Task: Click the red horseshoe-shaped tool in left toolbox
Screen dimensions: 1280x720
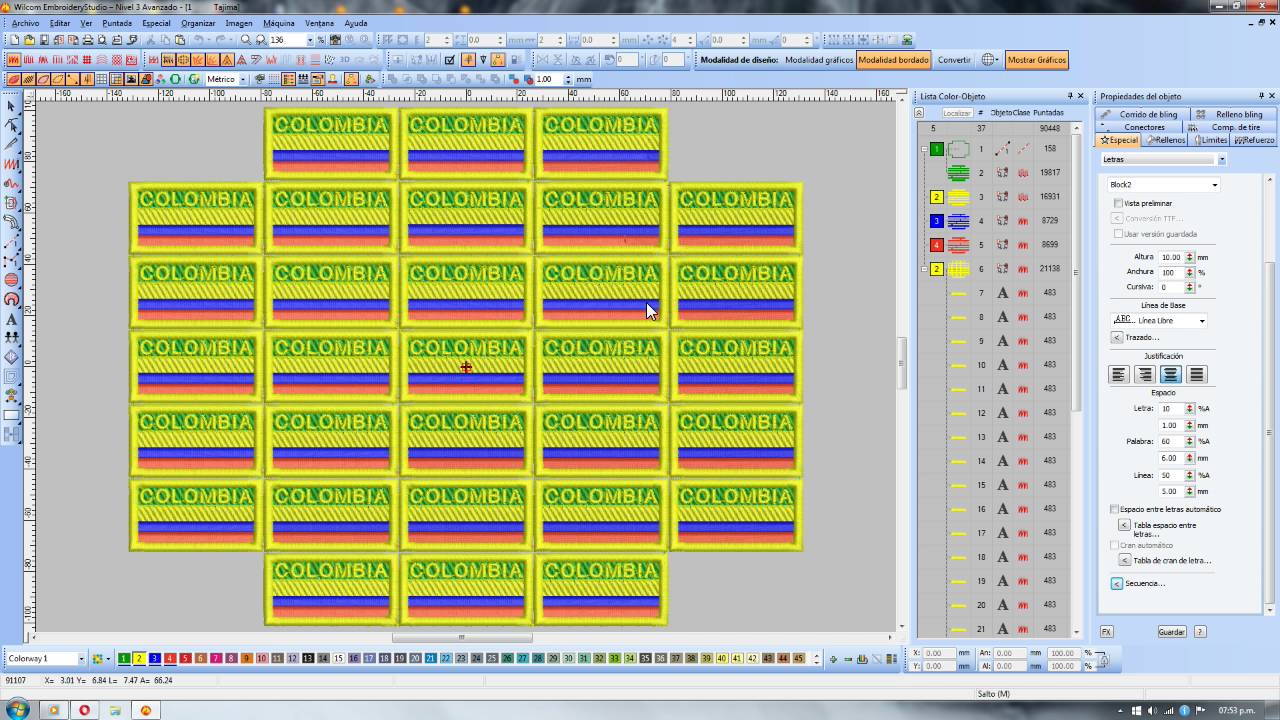Action: 12,299
